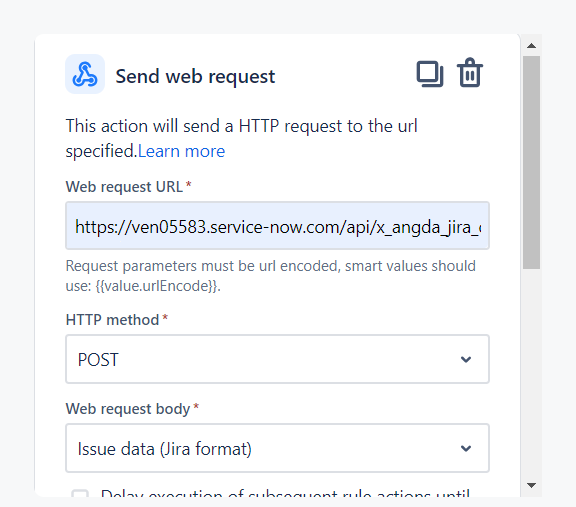The width and height of the screenshot is (576, 507).
Task: Click the Send web request heading
Action: click(195, 76)
